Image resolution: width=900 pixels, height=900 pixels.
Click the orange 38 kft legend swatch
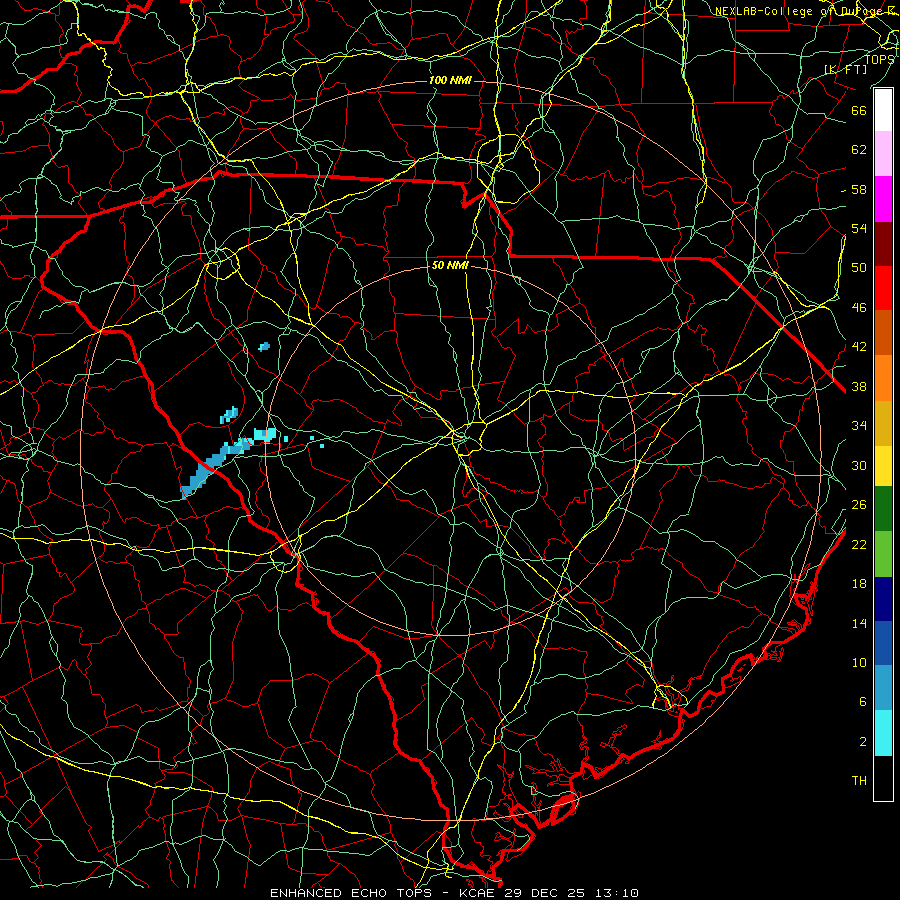(883, 378)
